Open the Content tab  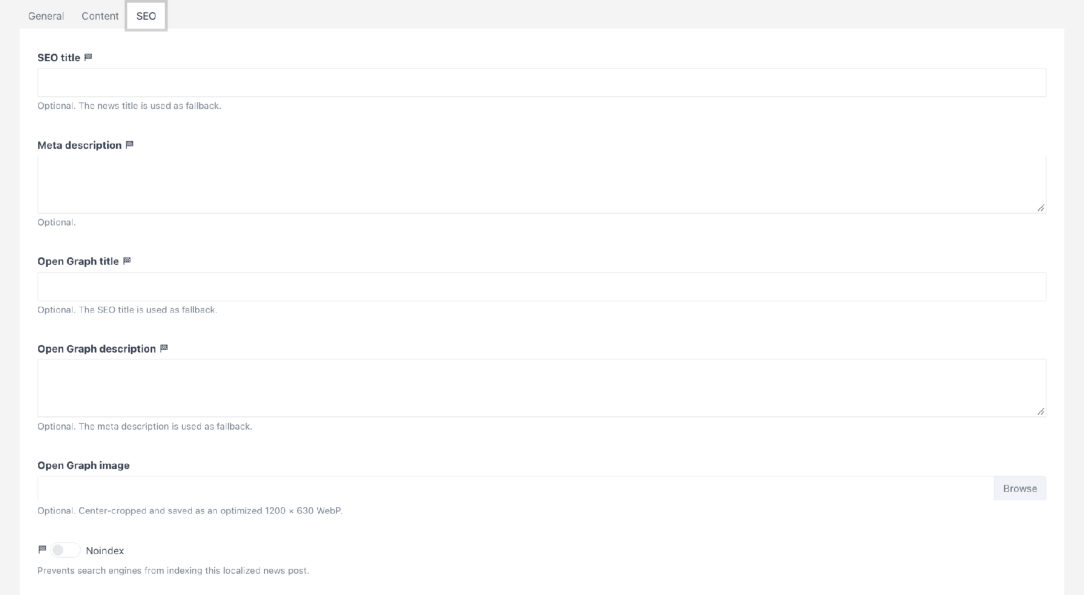[x=100, y=16]
